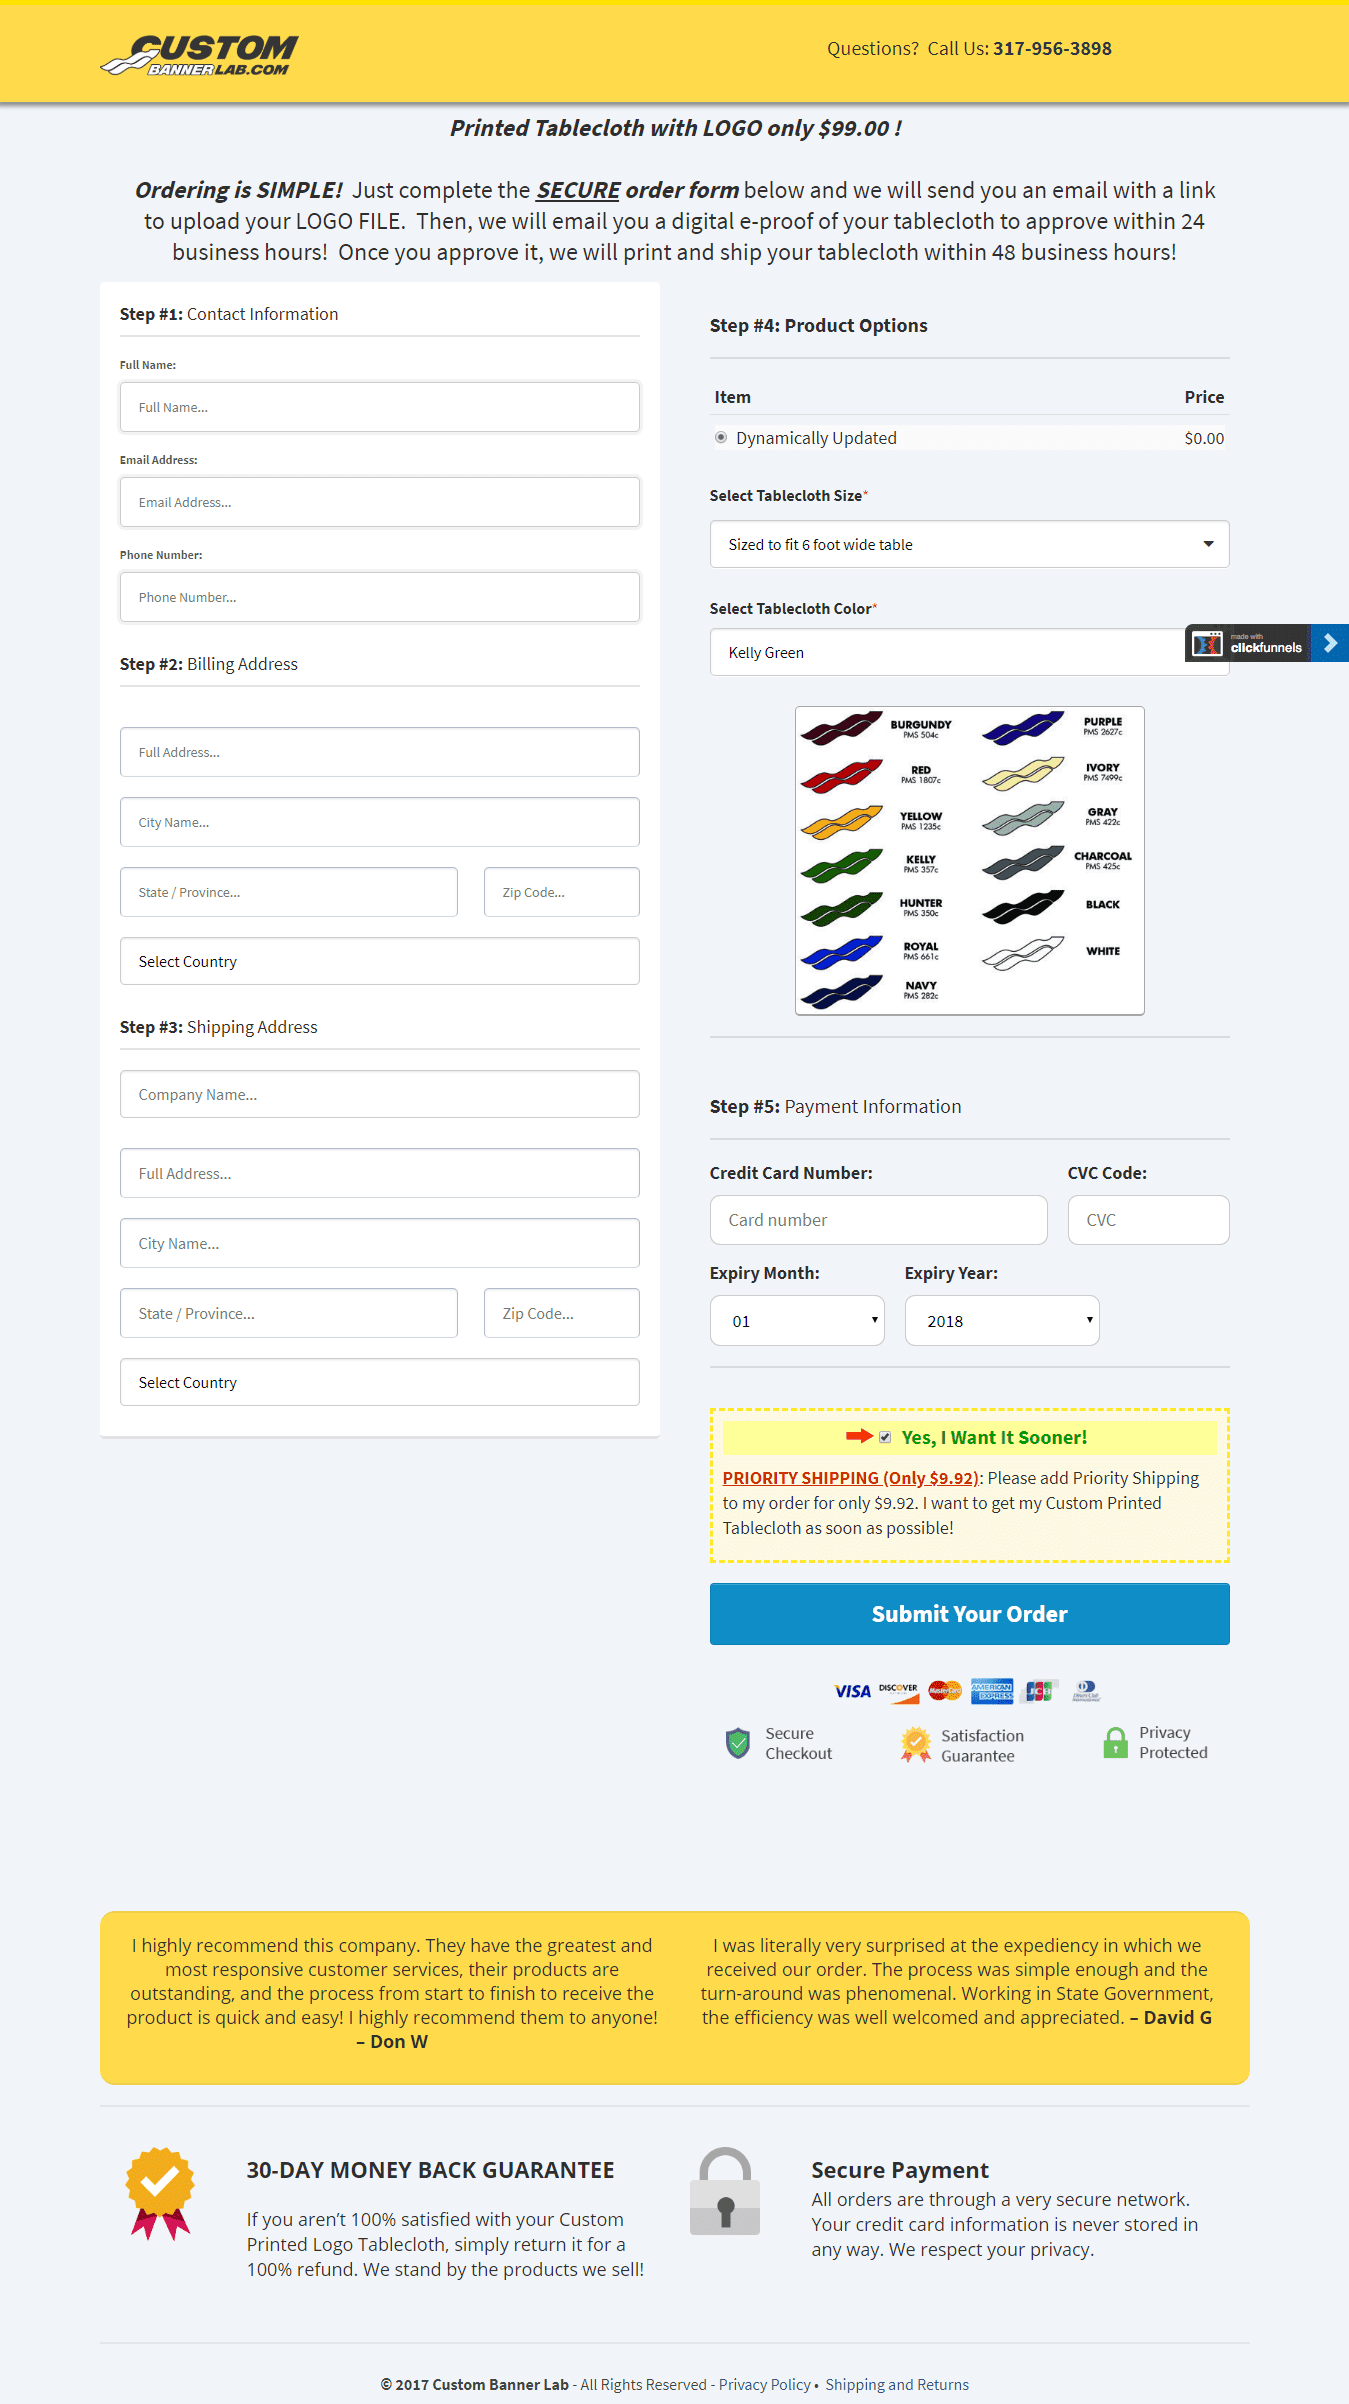1349x2404 pixels.
Task: Click the Visa card icon
Action: [852, 1691]
